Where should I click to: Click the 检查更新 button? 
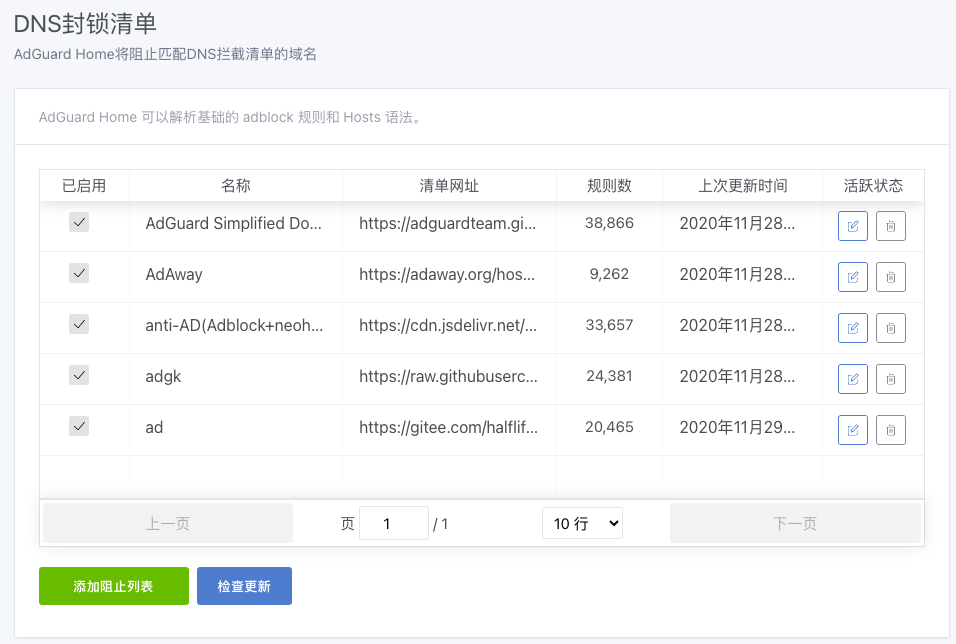click(x=244, y=586)
